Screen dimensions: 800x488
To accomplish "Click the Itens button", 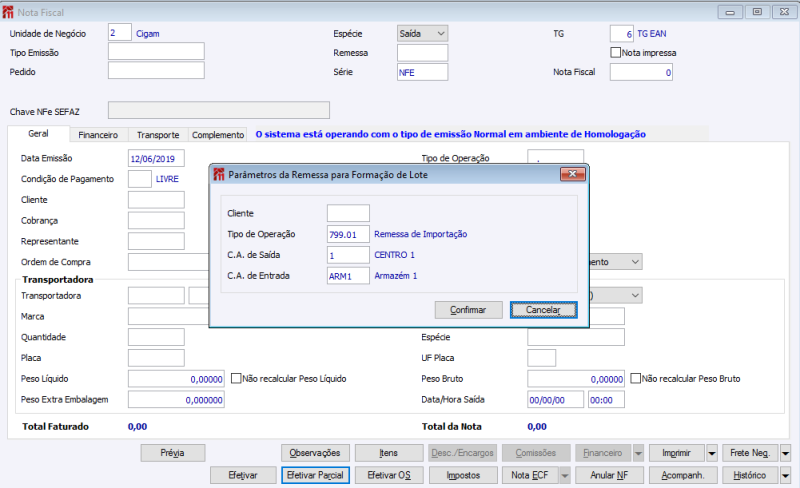I will click(x=389, y=453).
